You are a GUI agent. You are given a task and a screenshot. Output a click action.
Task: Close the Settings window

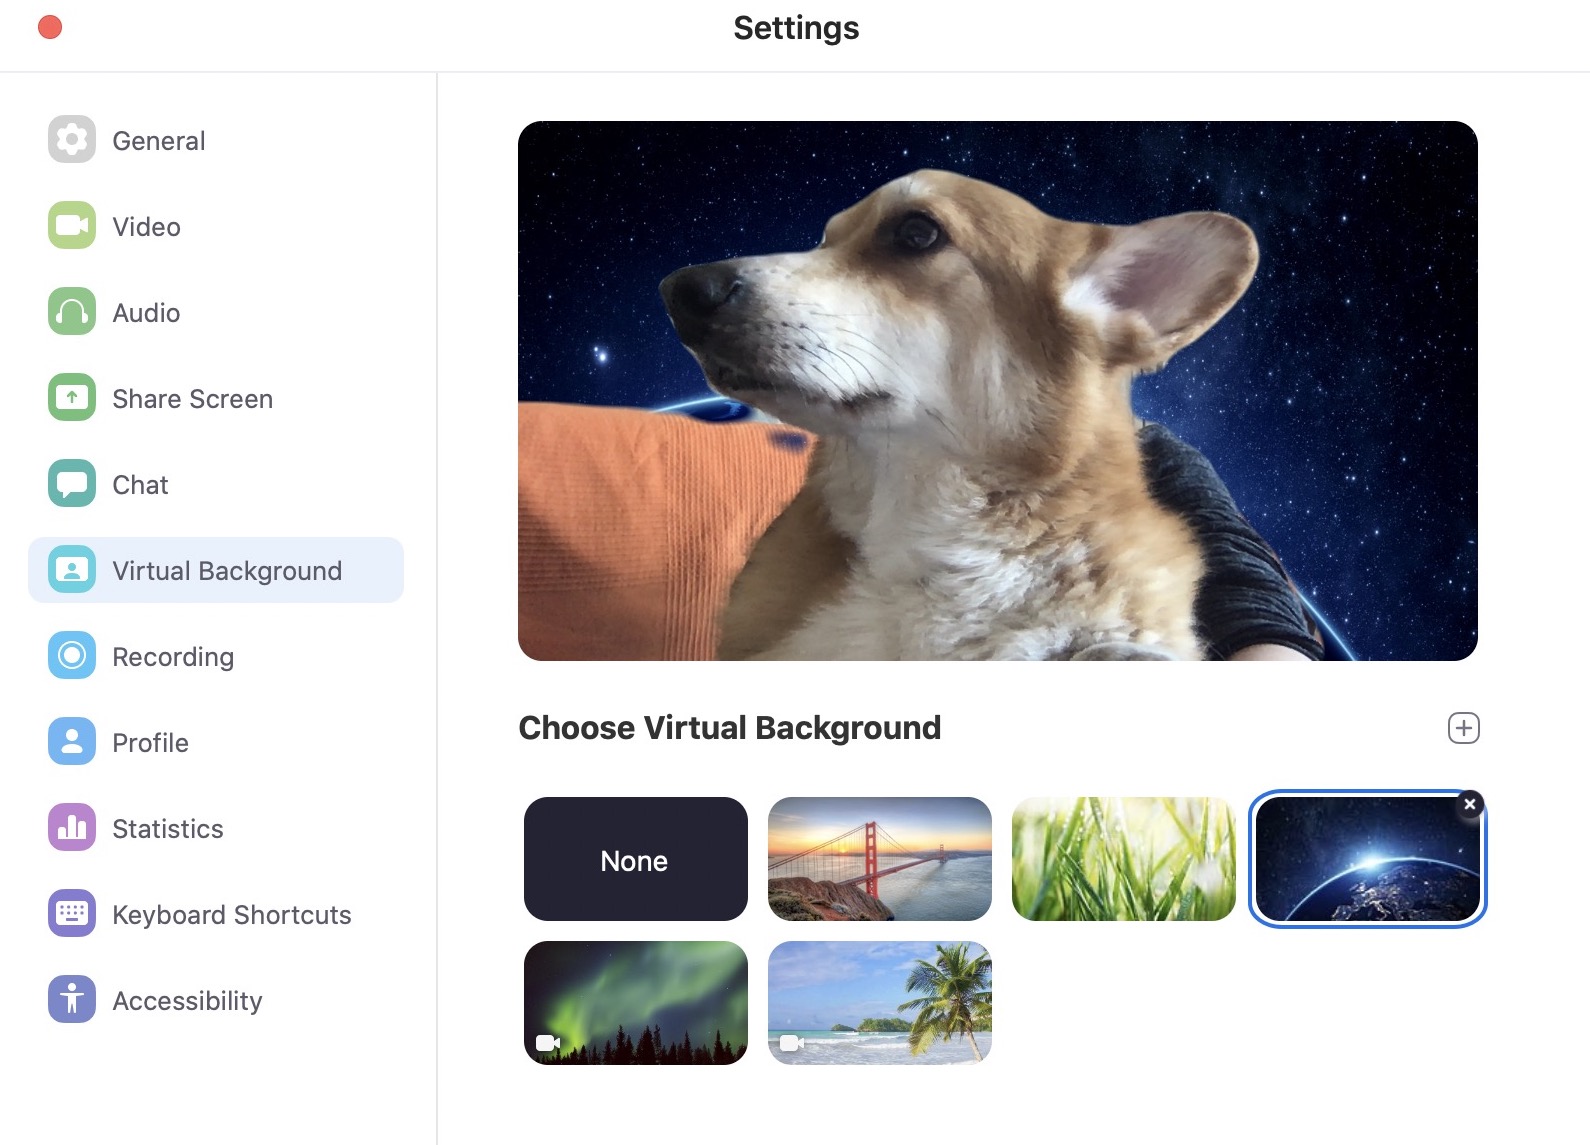[x=50, y=27]
